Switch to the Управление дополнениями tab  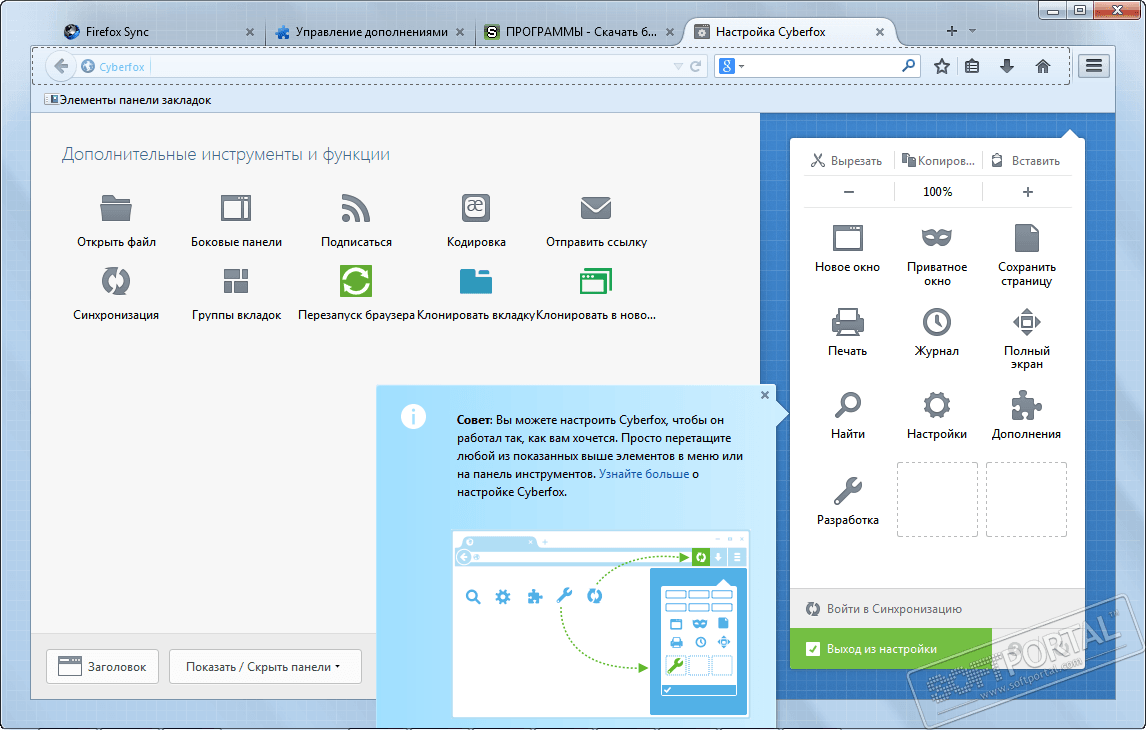click(369, 32)
